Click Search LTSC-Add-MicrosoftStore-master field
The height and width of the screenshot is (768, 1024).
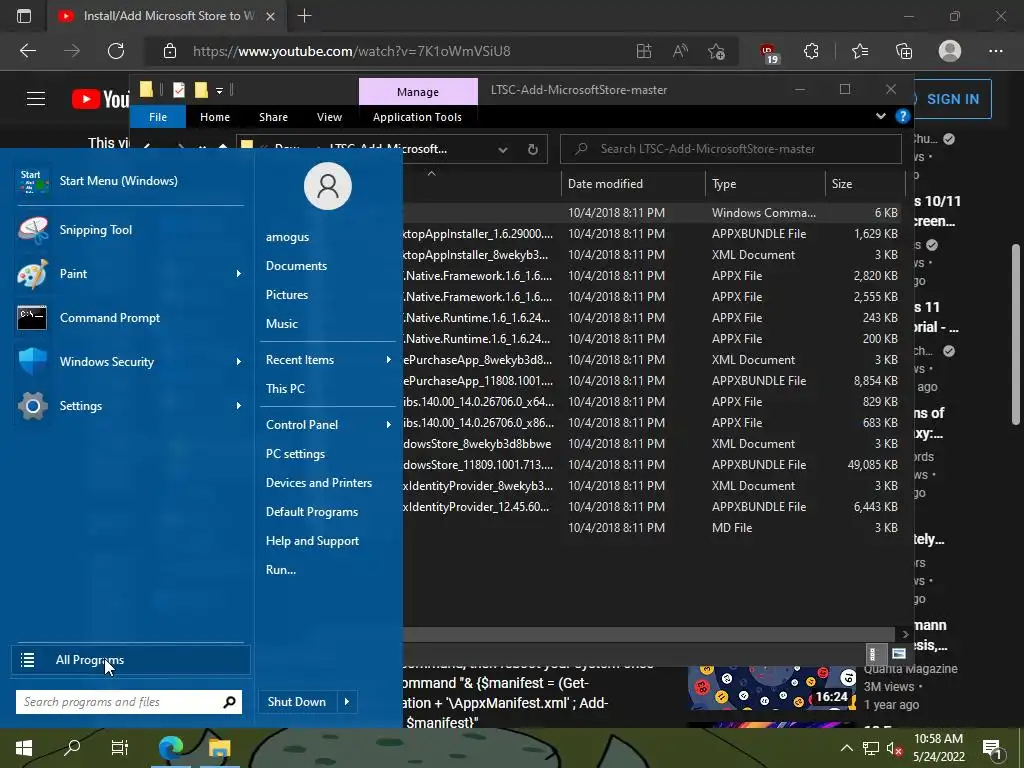pyautogui.click(x=731, y=149)
